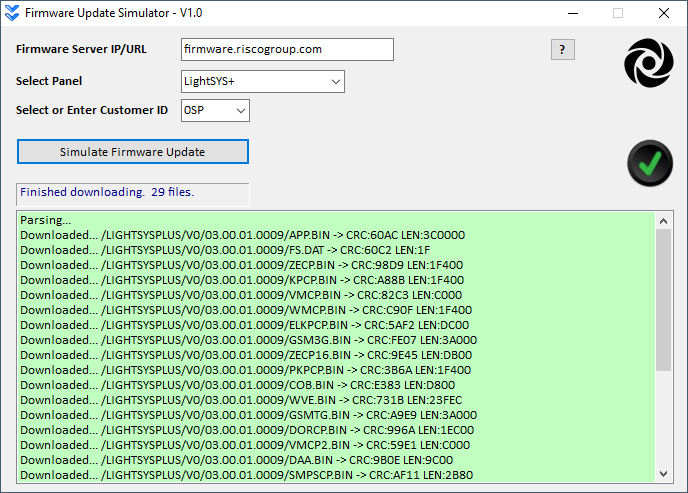This screenshot has width=688, height=493.
Task: Minimize the Firmware Update Simulator window
Action: 573,13
